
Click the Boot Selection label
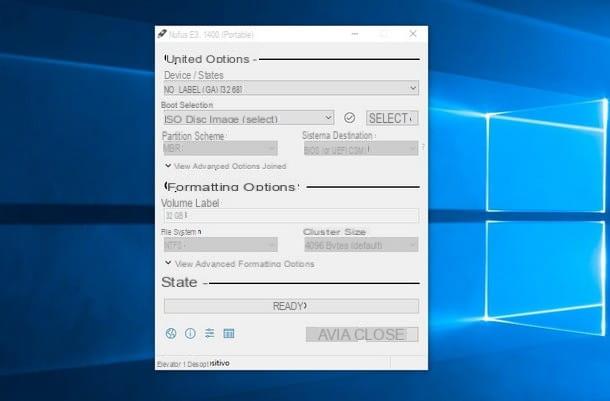tap(187, 105)
